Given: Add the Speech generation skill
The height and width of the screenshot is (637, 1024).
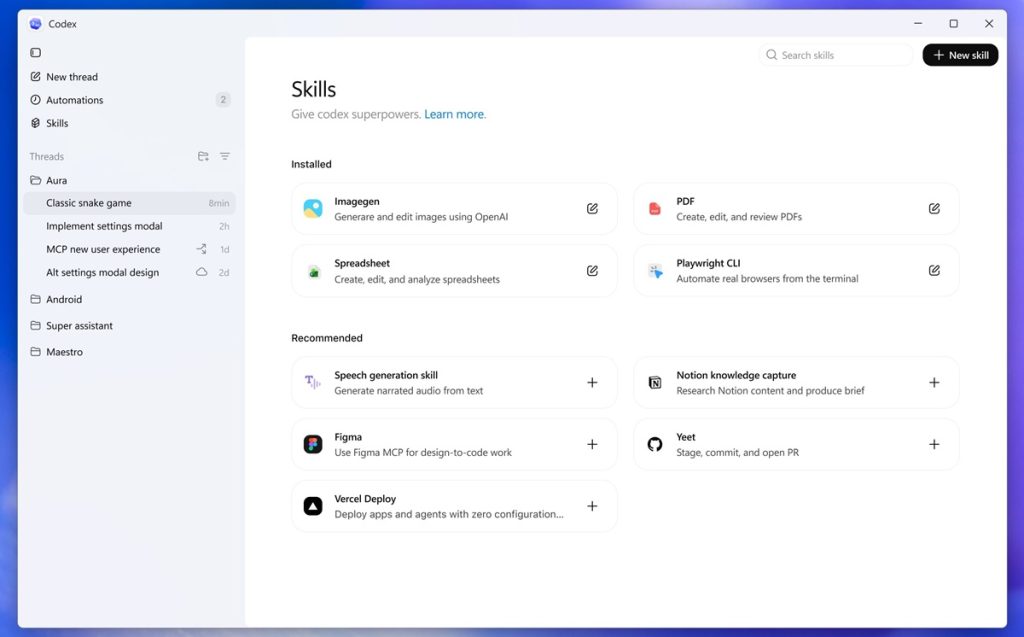Looking at the screenshot, I should pyautogui.click(x=592, y=382).
